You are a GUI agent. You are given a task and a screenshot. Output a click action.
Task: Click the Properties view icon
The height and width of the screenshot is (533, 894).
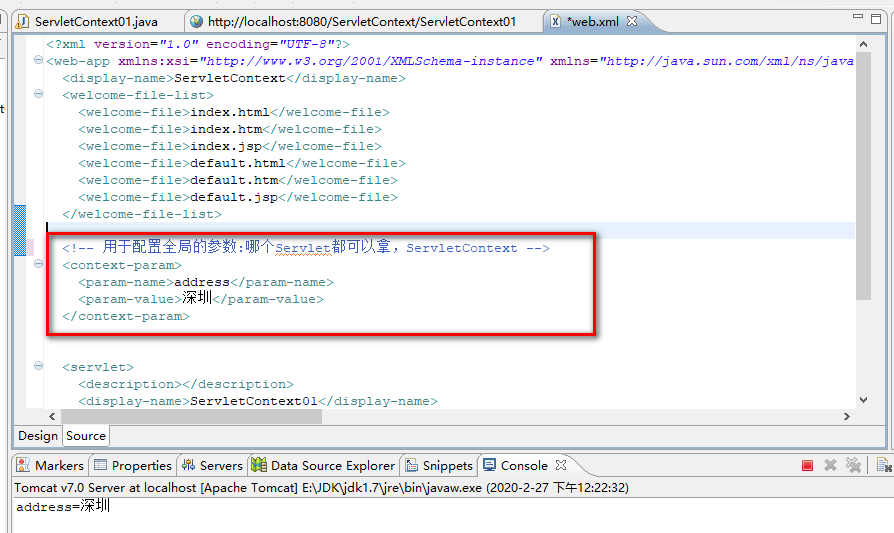[x=100, y=465]
